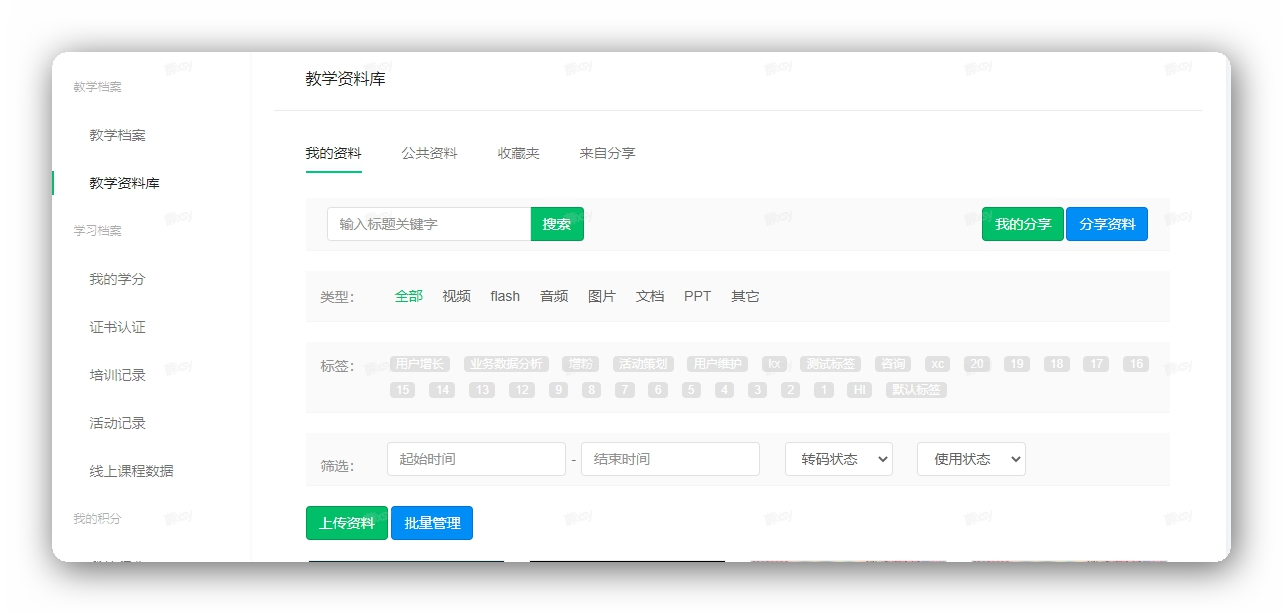The image size is (1283, 614).
Task: 切换到公共资料选项卡
Action: tap(429, 152)
